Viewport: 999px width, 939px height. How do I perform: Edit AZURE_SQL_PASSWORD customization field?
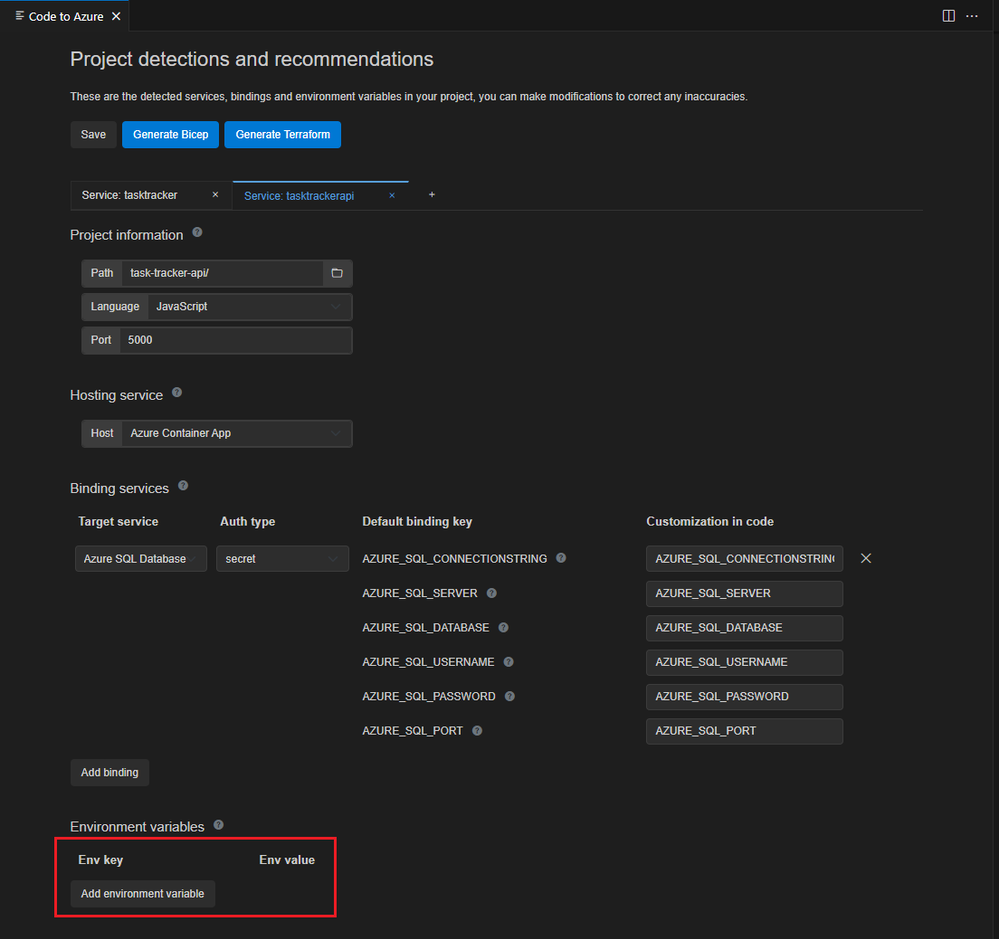pyautogui.click(x=744, y=696)
